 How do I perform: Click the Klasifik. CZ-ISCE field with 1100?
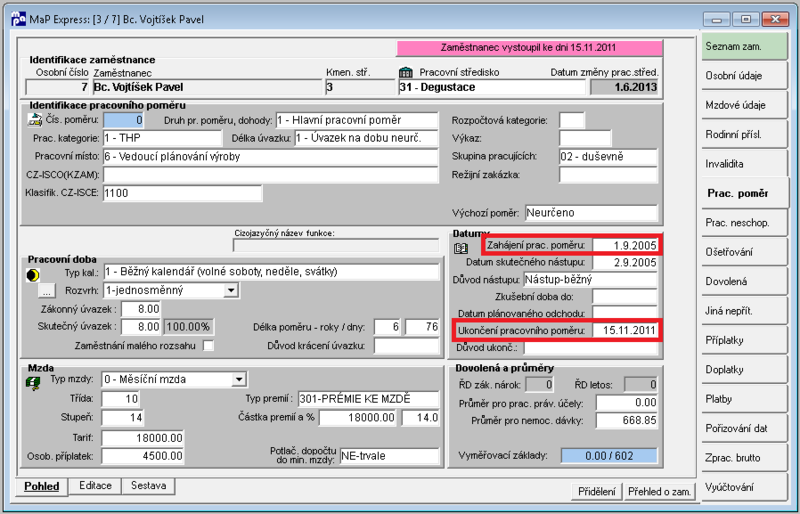click(x=182, y=193)
